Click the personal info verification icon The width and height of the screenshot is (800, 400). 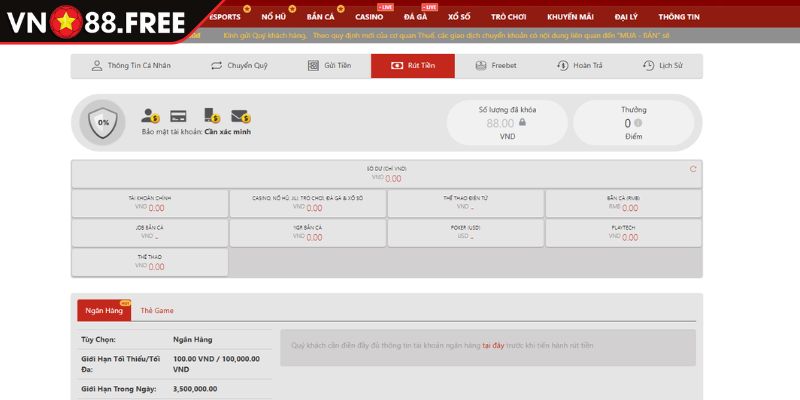(151, 115)
